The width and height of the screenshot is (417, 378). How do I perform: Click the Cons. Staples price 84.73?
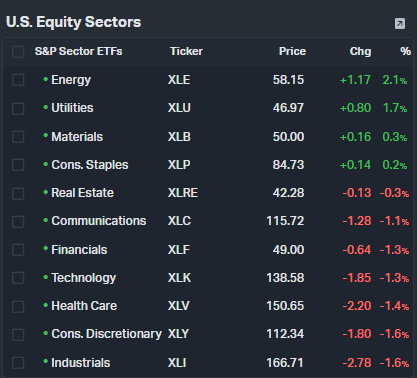tap(288, 165)
